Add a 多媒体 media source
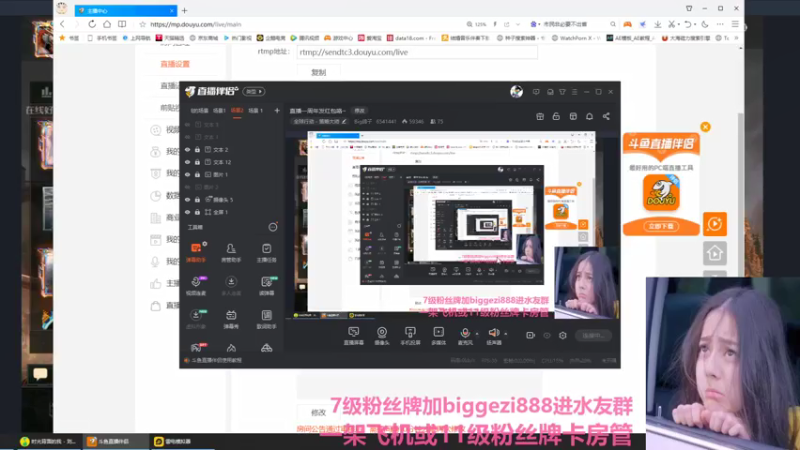This screenshot has height=450, width=800. pyautogui.click(x=438, y=336)
